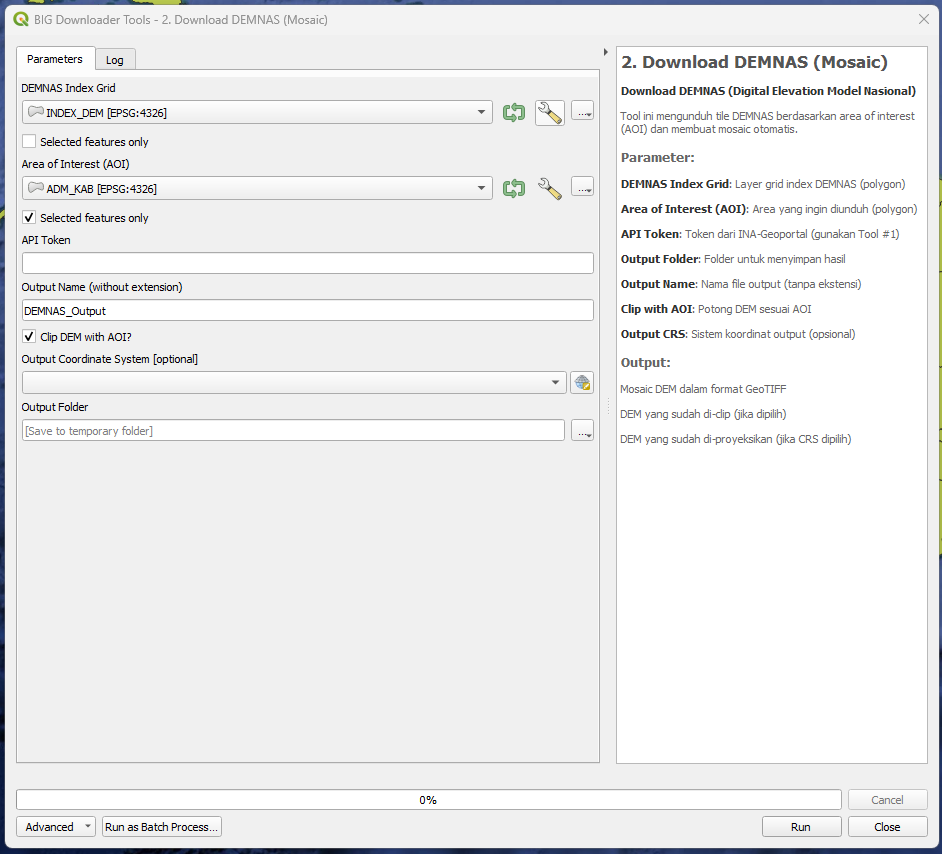
Task: Browse files for DEMNAS Index Grid input
Action: coord(582,112)
